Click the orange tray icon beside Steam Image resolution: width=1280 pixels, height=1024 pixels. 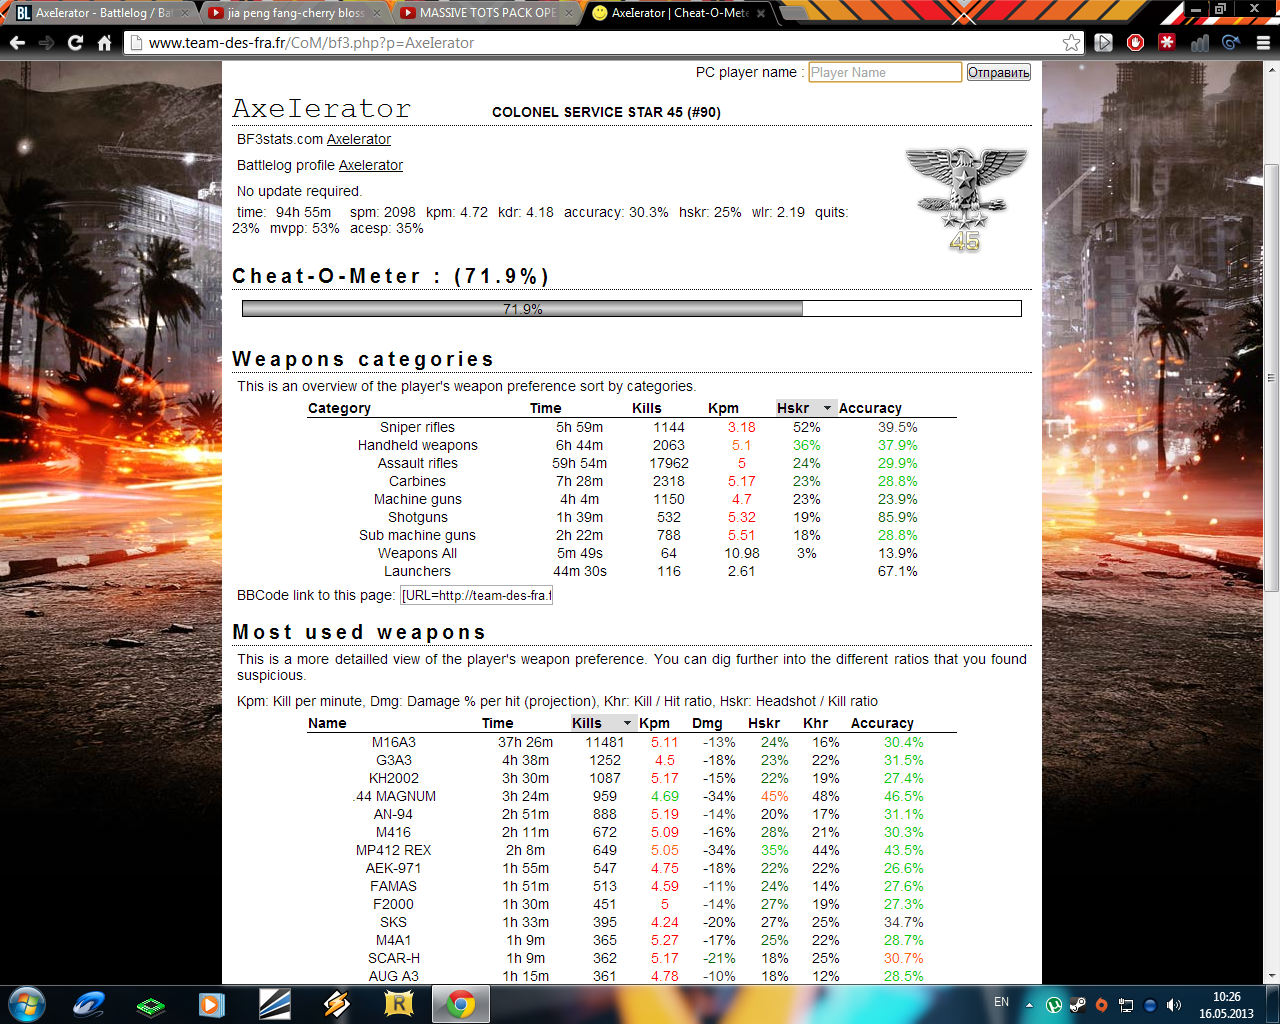[x=1101, y=1005]
